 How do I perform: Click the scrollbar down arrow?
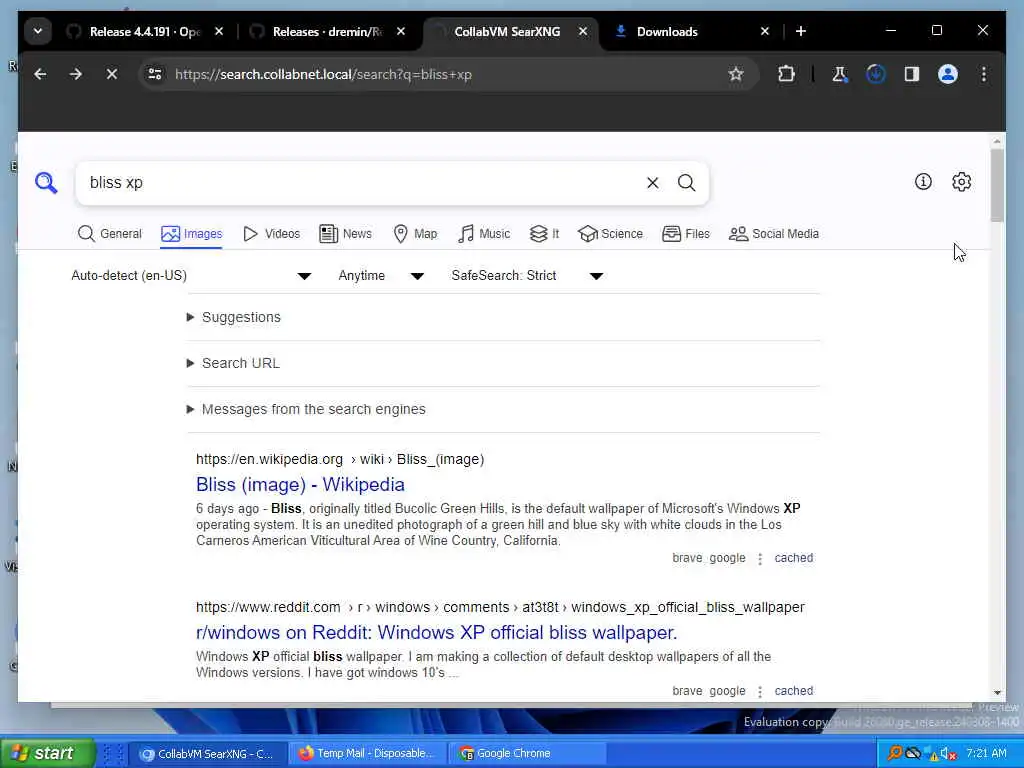pos(997,693)
